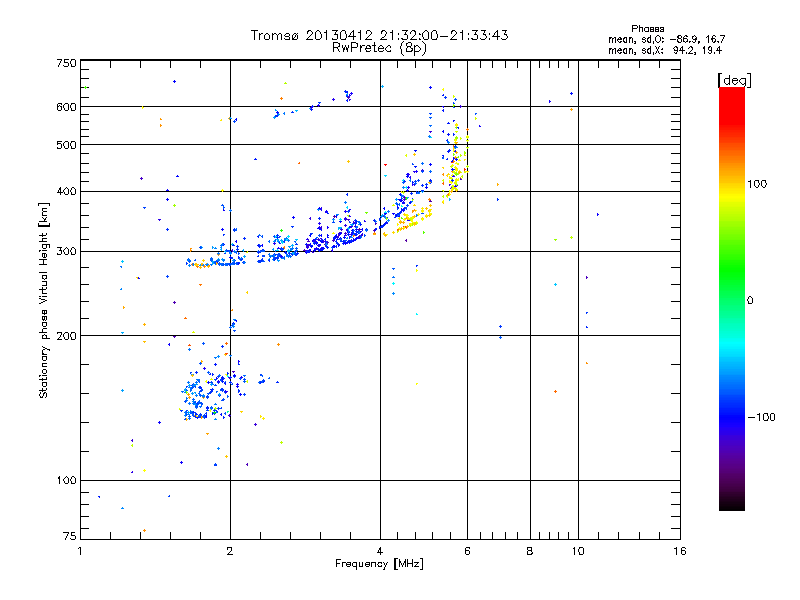Click the "100" km tick on the height axis
This screenshot has height=600, width=800.
[x=66, y=480]
